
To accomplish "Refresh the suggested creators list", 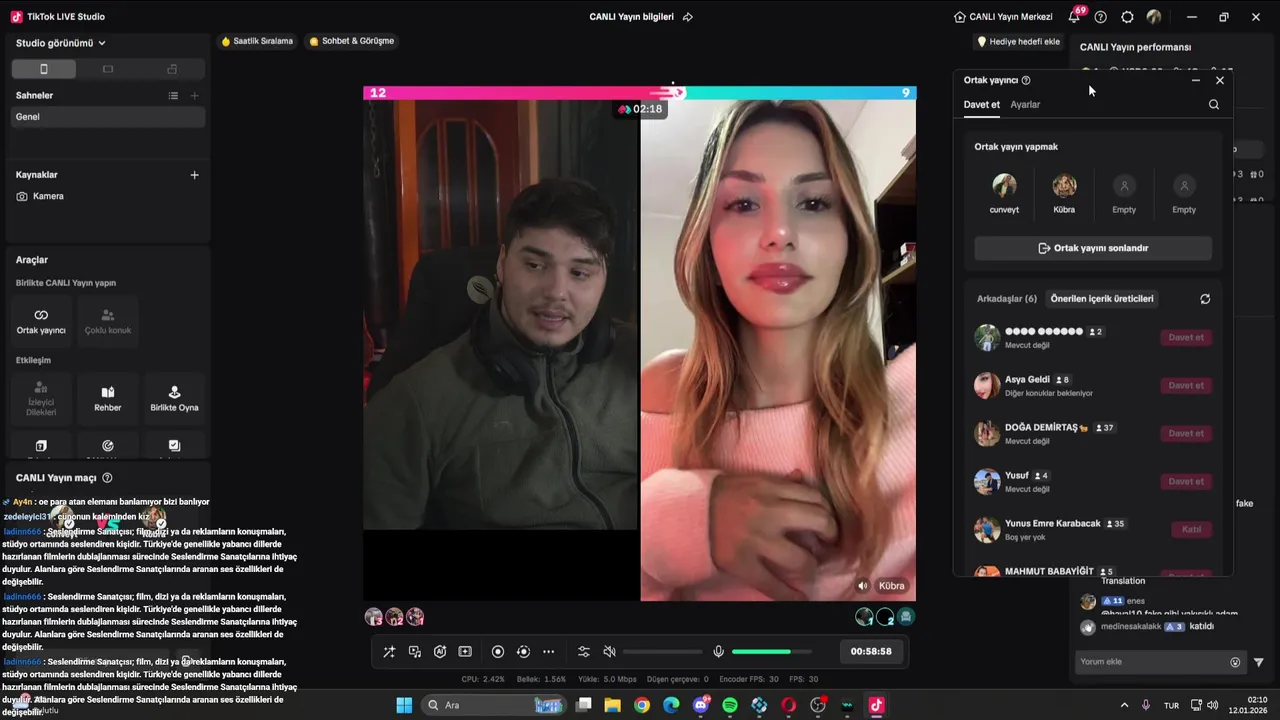I will point(1205,299).
